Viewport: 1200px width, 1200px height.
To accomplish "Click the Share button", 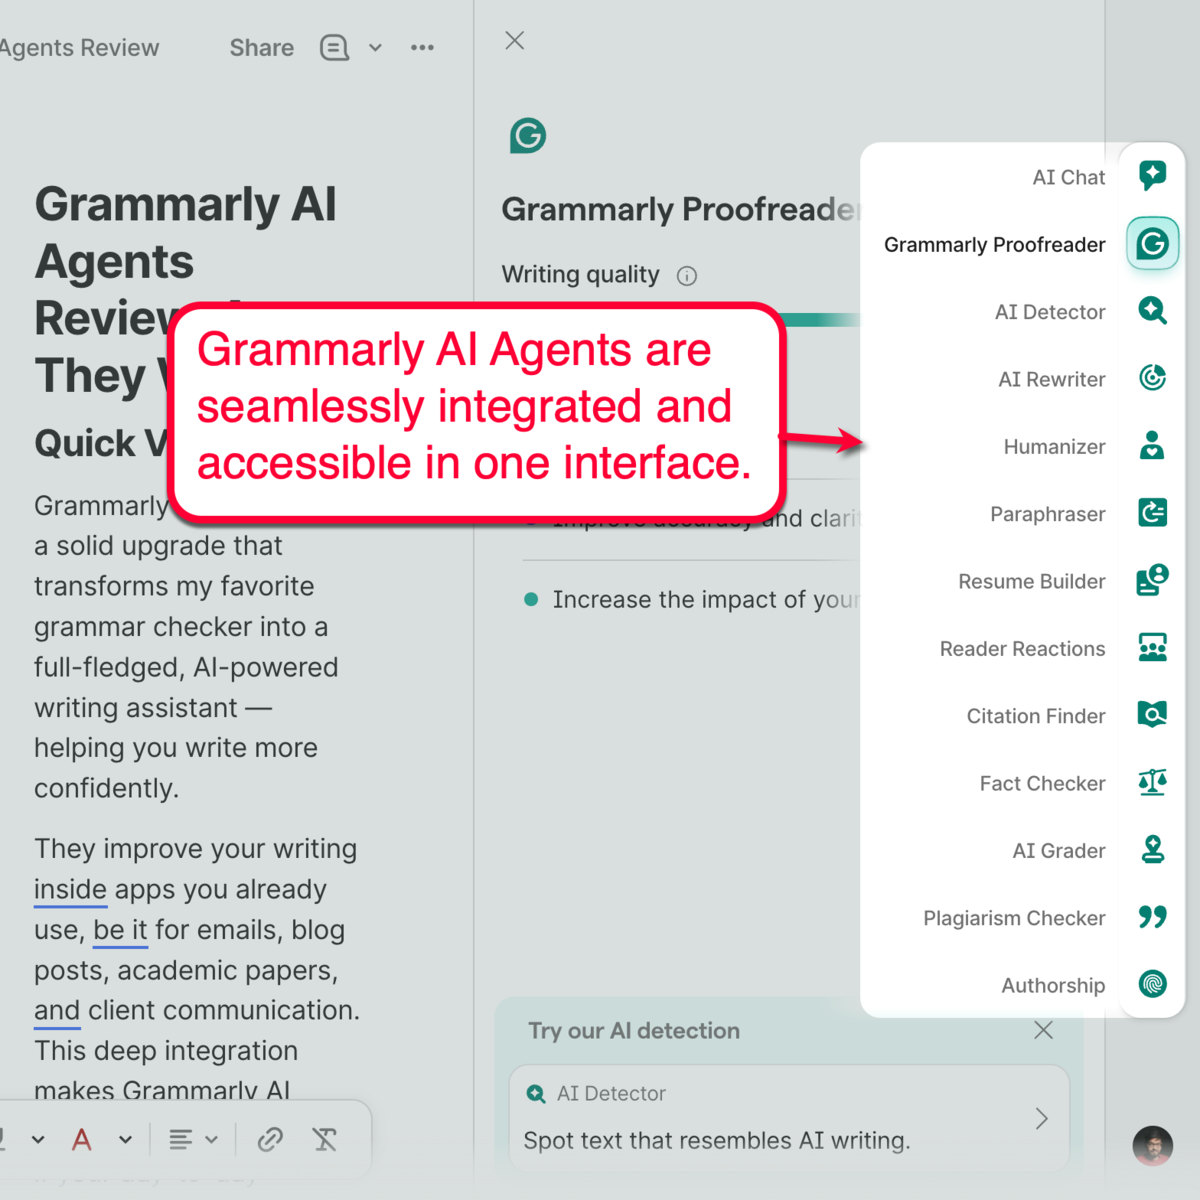I will click(x=262, y=47).
